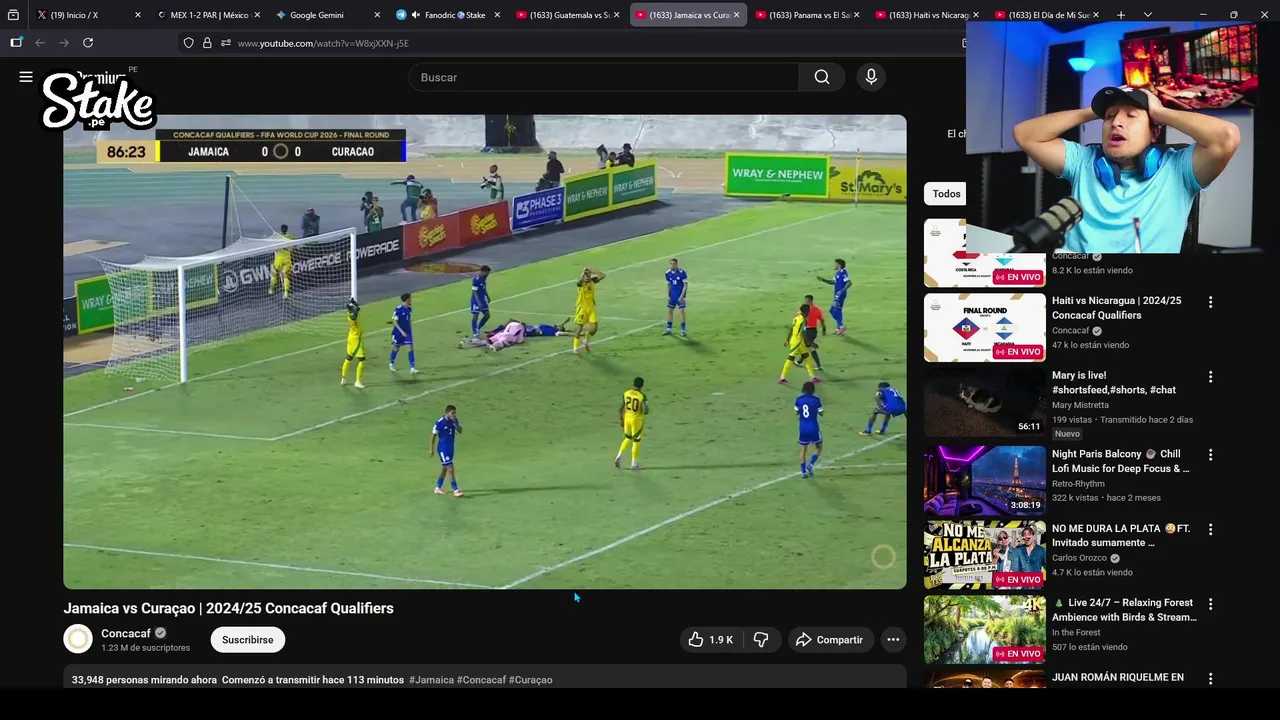Open the Night Paris Balcony video thumbnail
The width and height of the screenshot is (1280, 720).
985,480
